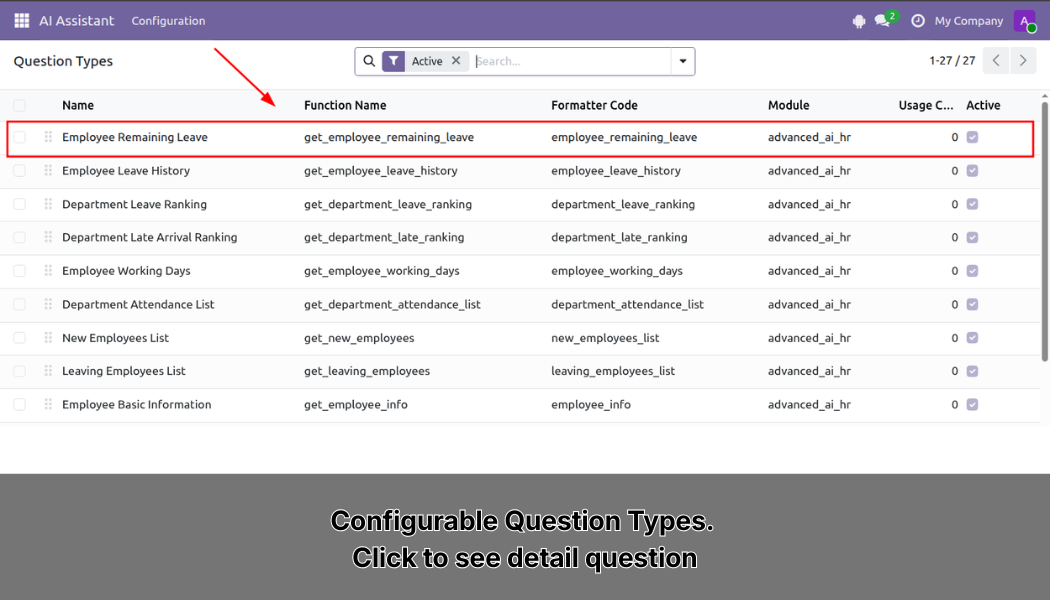The image size is (1050, 600).
Task: Sort by the Name column header
Action: (x=78, y=105)
